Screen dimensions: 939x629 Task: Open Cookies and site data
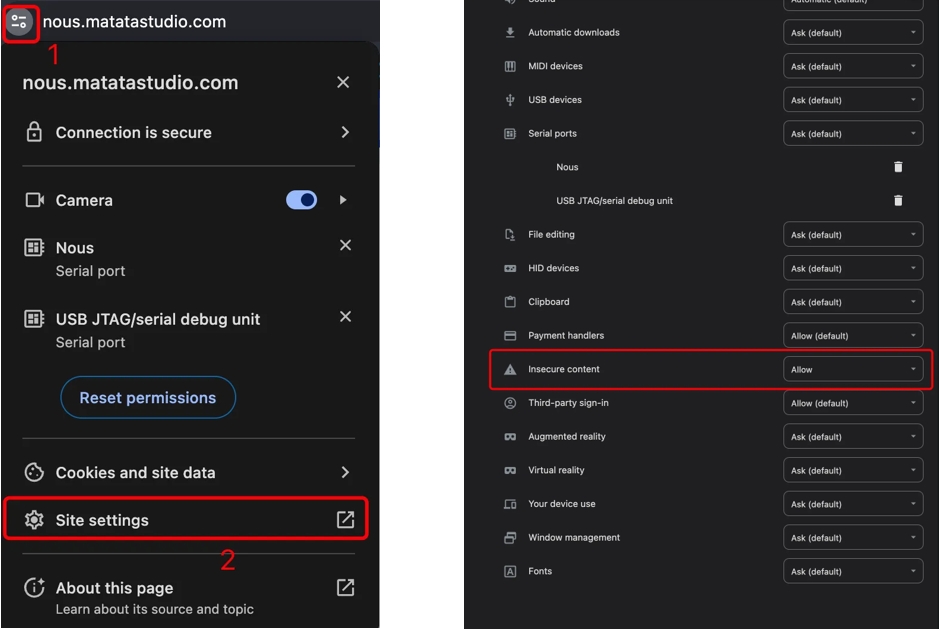click(188, 473)
